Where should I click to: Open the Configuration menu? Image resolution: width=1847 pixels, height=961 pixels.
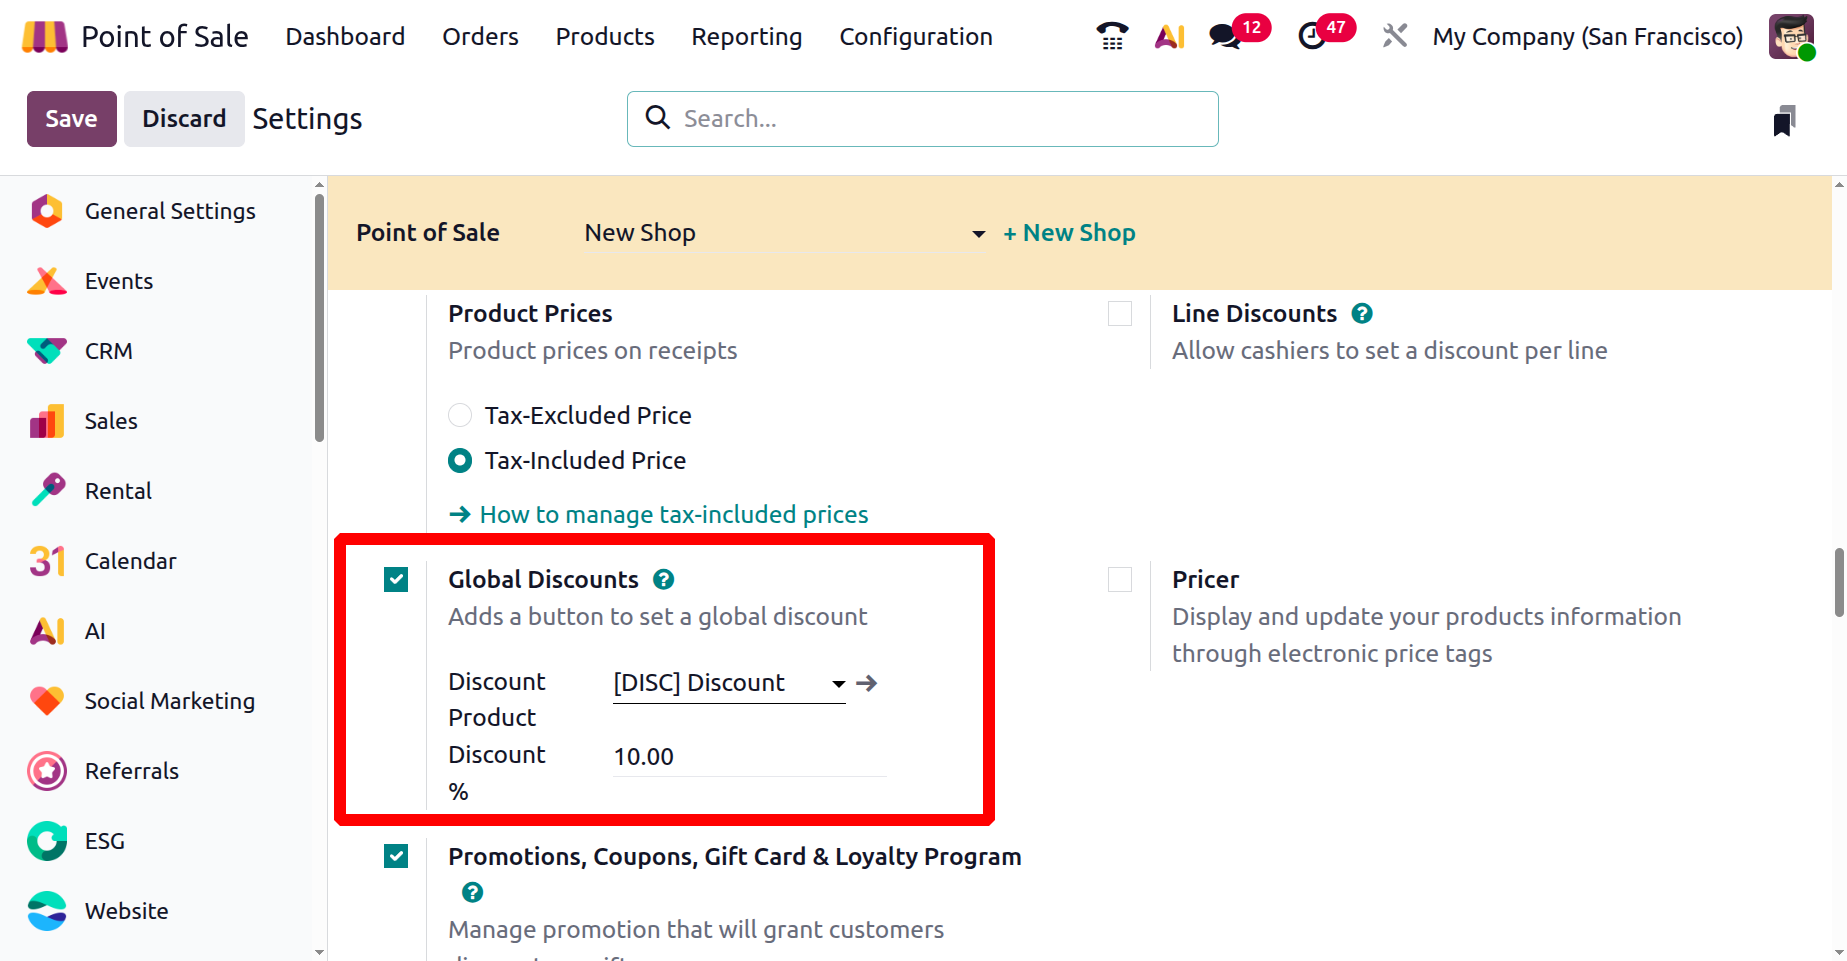tap(915, 37)
